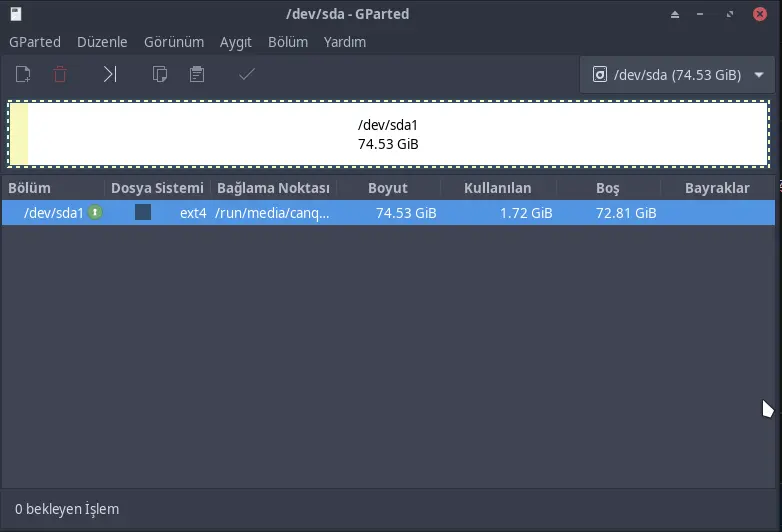Open the Yardım menu
The image size is (782, 532).
click(345, 42)
